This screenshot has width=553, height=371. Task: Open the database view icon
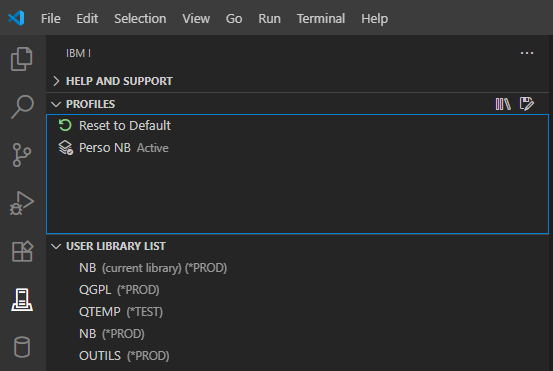point(22,347)
